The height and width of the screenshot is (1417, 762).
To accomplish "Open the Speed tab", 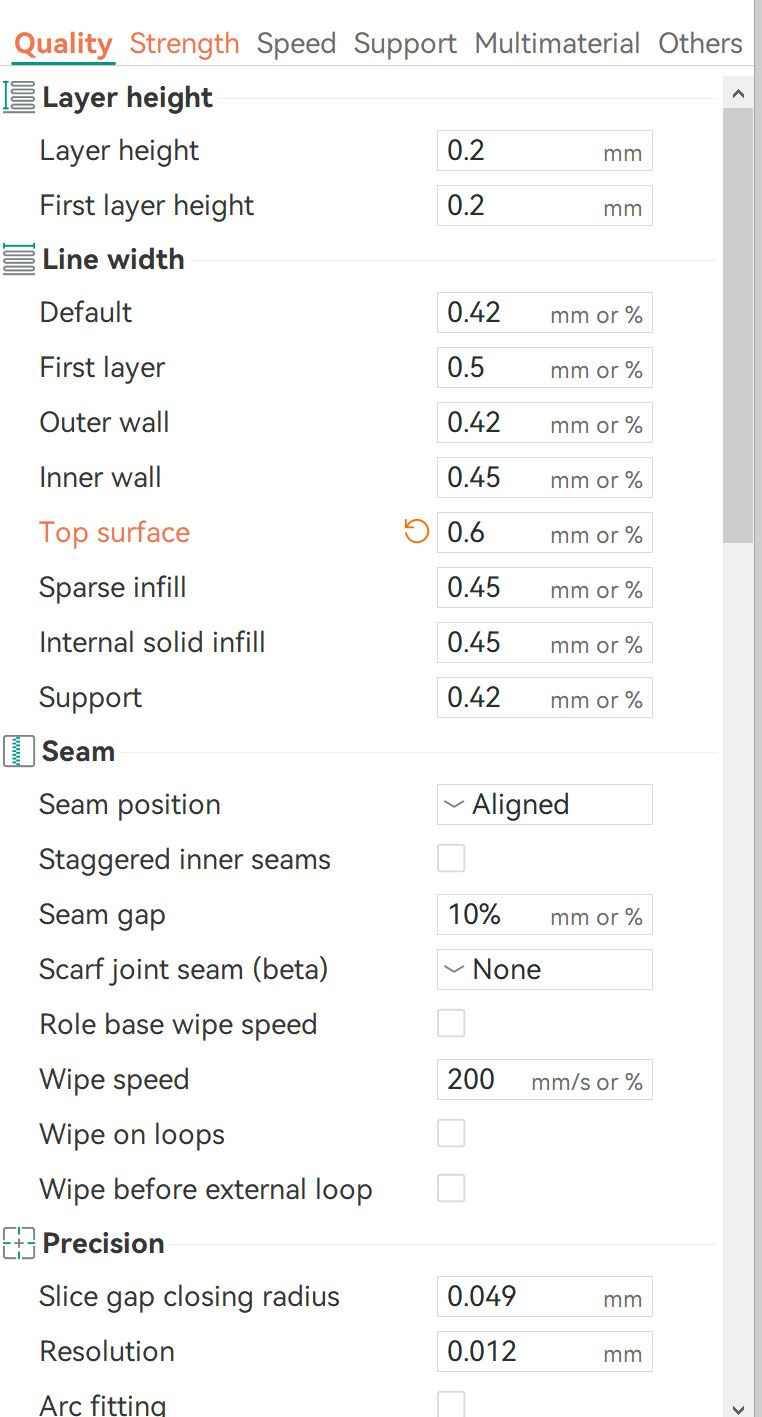I will 296,44.
